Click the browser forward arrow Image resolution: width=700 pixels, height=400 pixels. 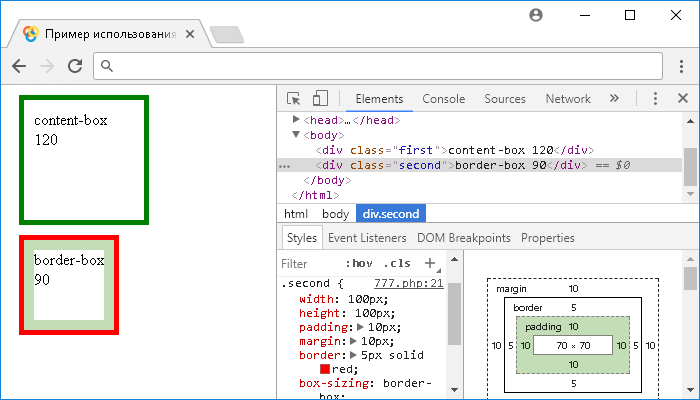tap(46, 66)
